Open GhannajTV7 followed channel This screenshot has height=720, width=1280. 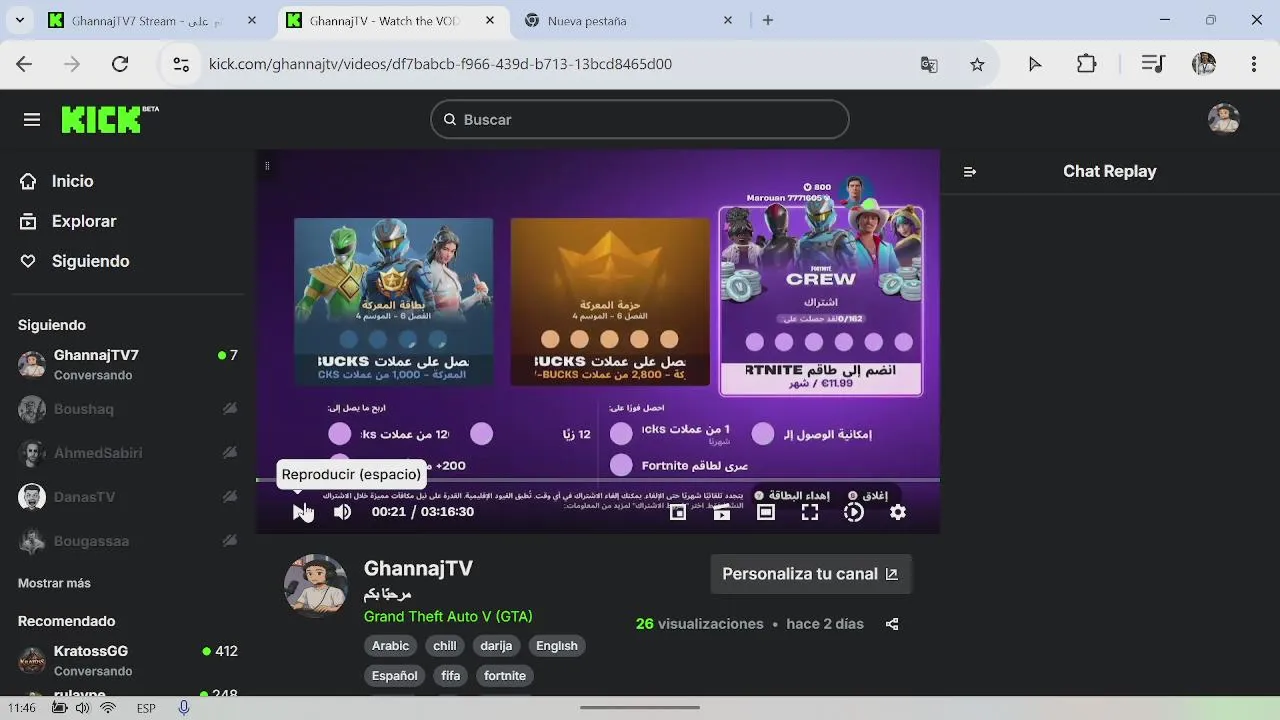pyautogui.click(x=128, y=365)
